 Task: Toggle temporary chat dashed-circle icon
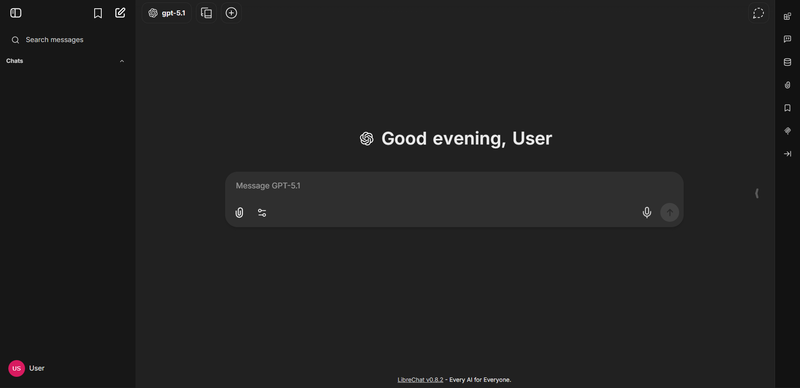pos(759,13)
